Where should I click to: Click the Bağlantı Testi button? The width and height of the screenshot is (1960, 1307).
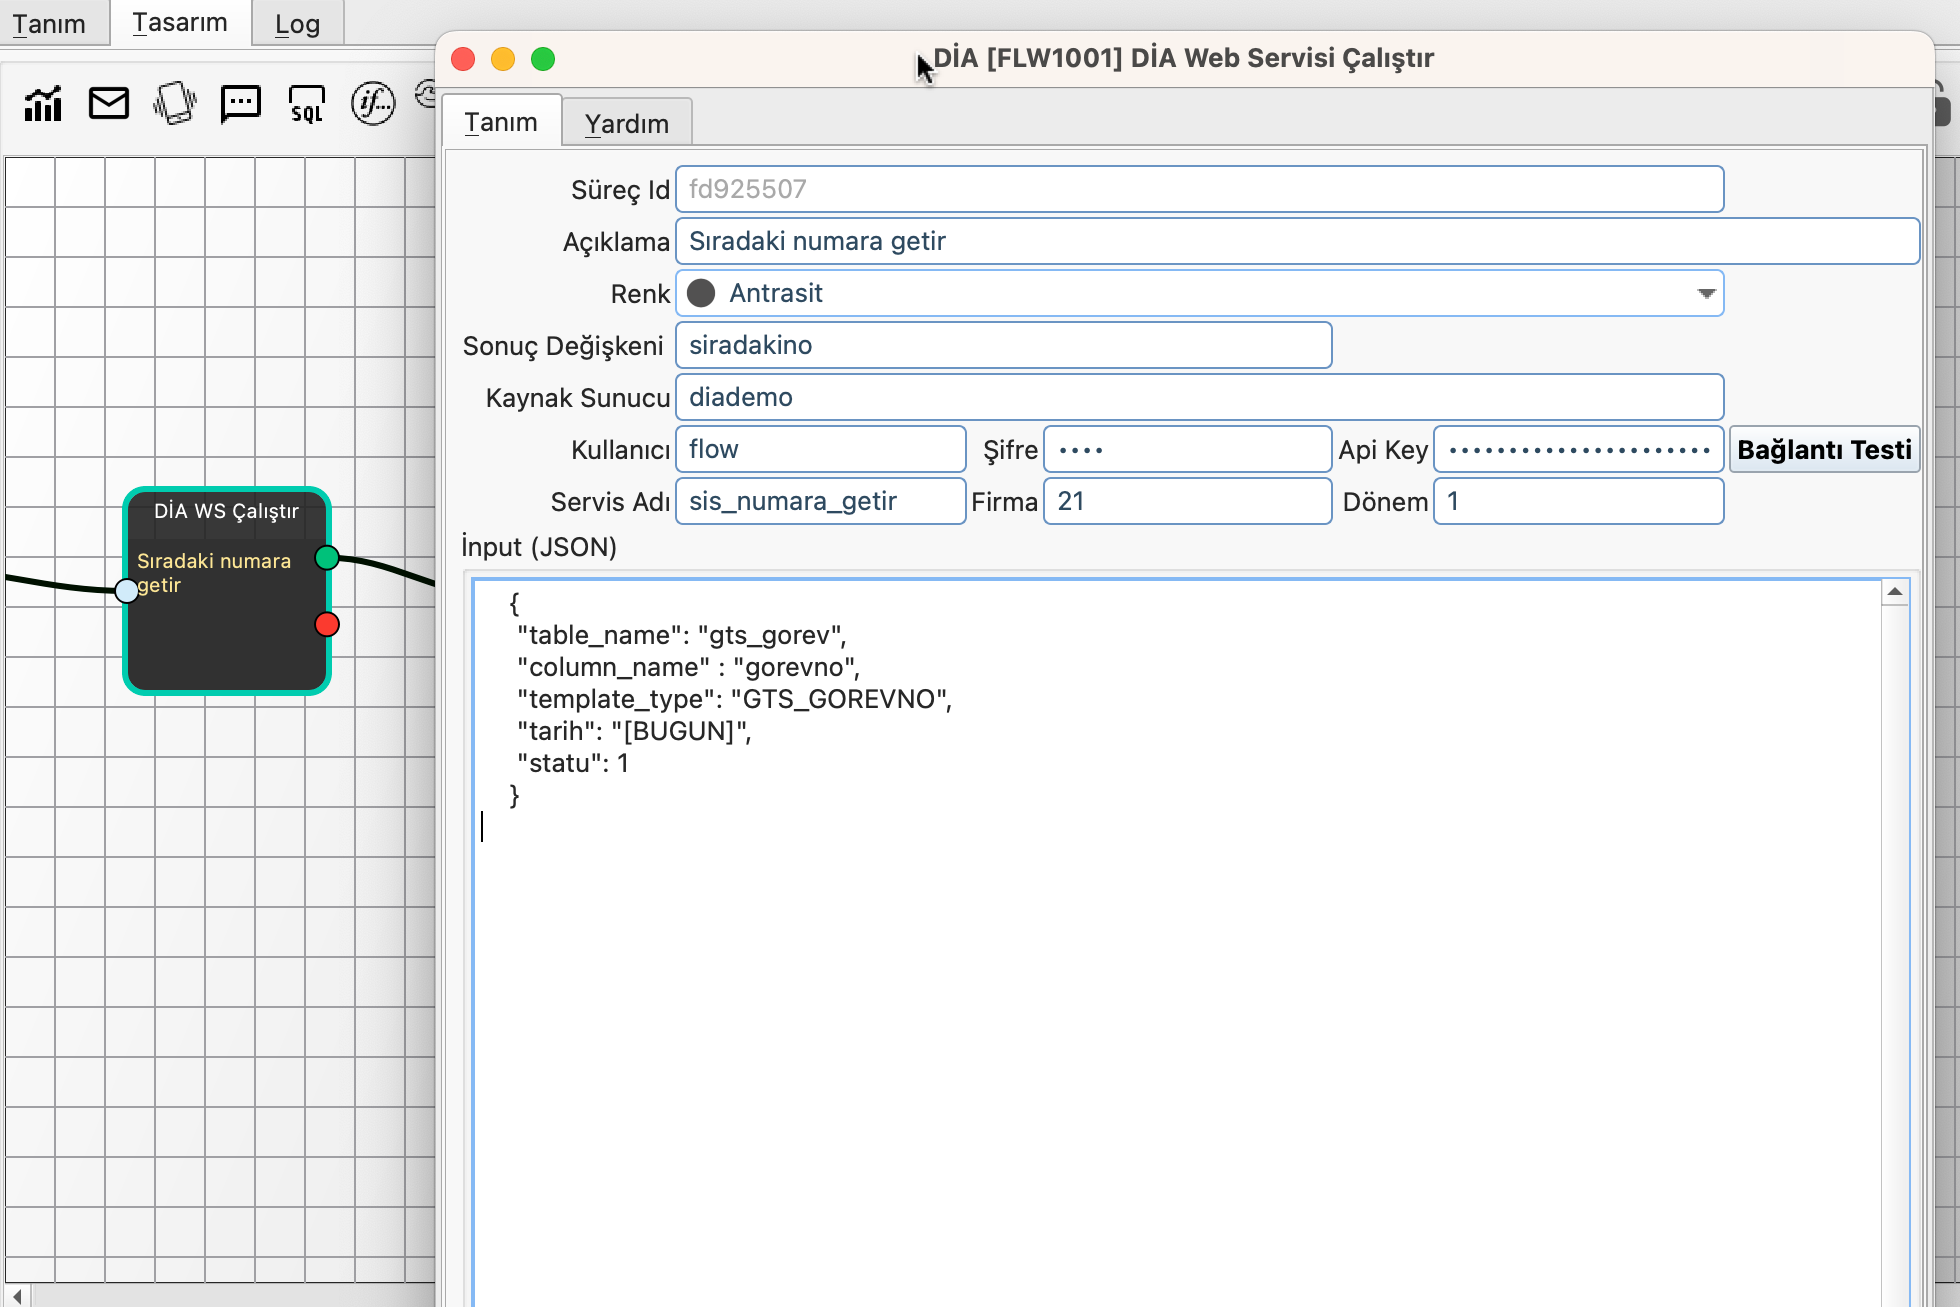(1824, 449)
